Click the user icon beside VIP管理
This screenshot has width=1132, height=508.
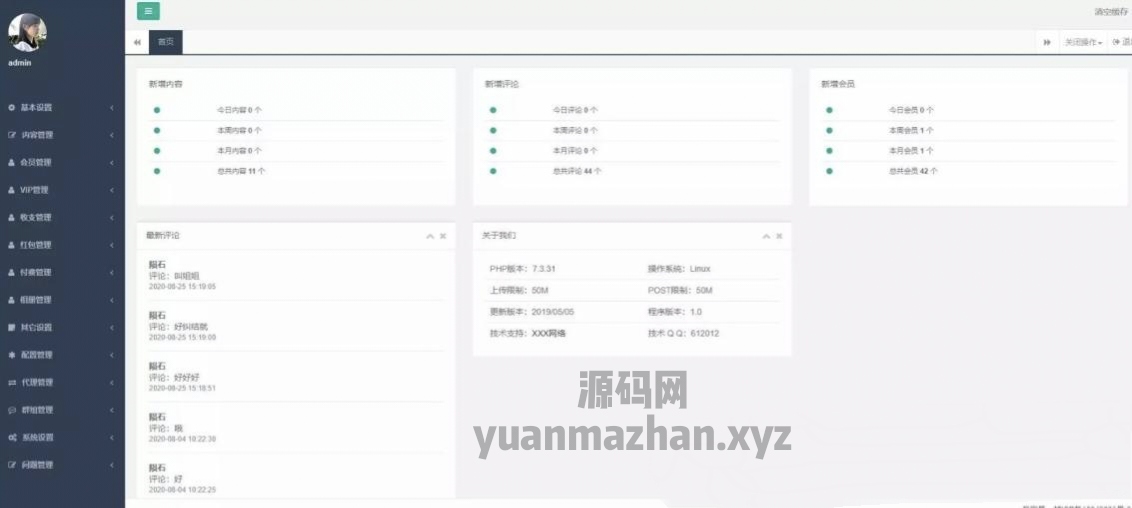point(12,190)
